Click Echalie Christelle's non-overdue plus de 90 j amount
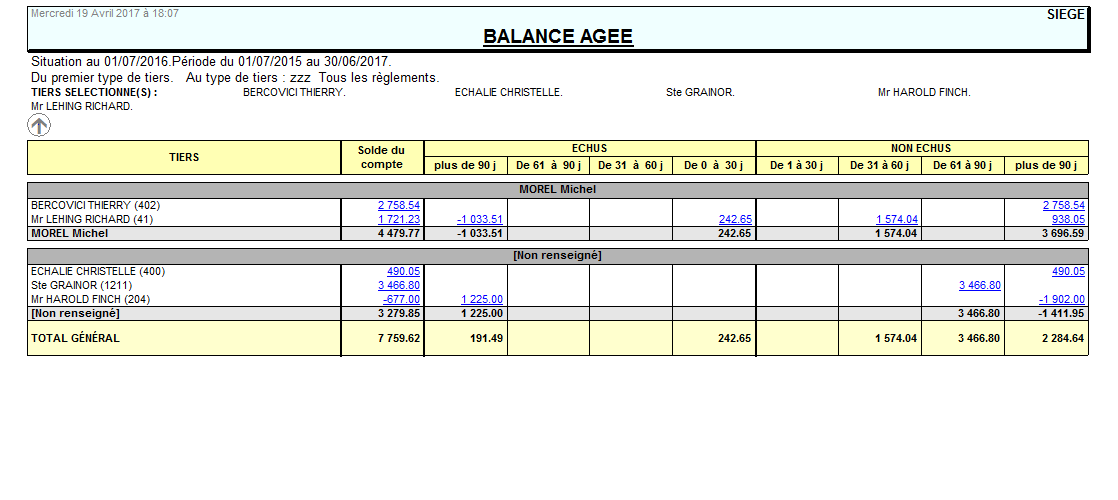 [x=1068, y=271]
